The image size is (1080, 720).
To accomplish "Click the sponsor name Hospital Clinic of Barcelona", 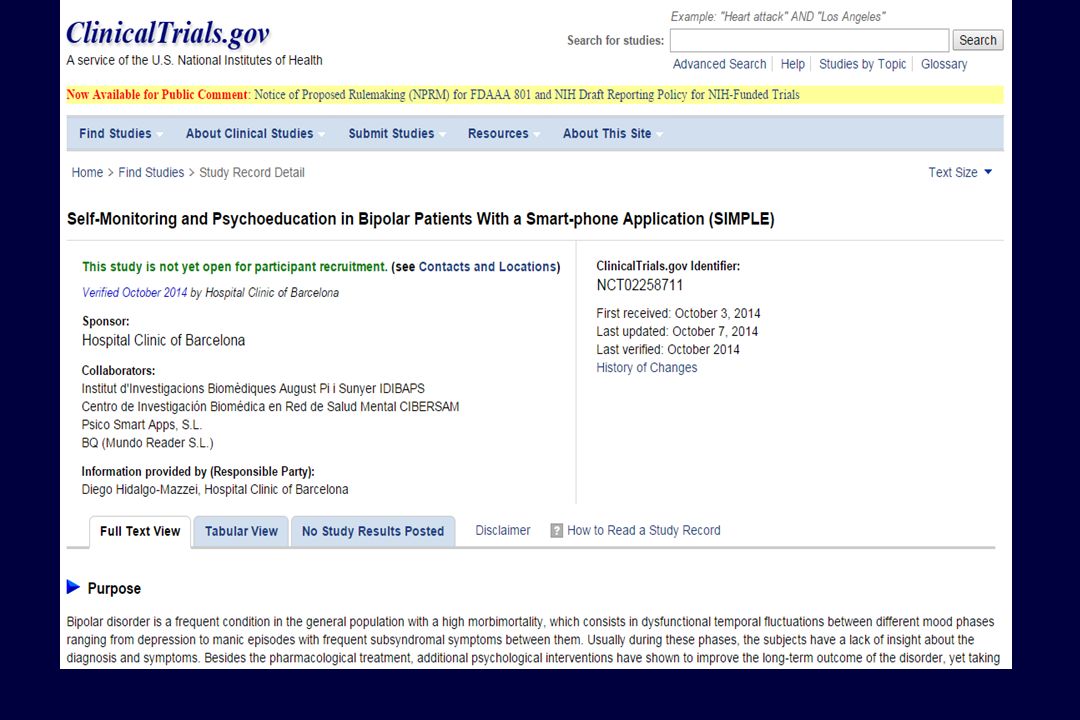I will click(x=163, y=340).
